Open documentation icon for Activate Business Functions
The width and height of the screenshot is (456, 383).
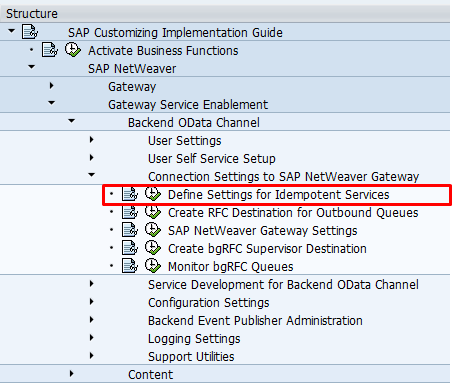coord(50,50)
